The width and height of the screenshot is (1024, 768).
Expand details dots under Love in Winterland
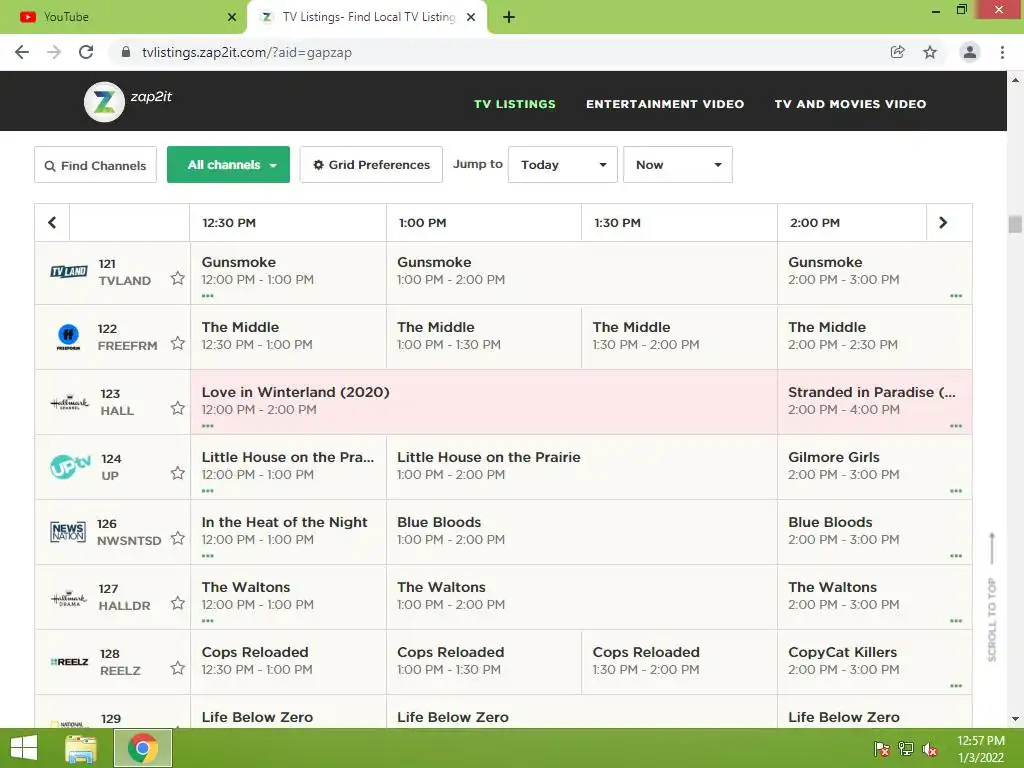click(208, 426)
